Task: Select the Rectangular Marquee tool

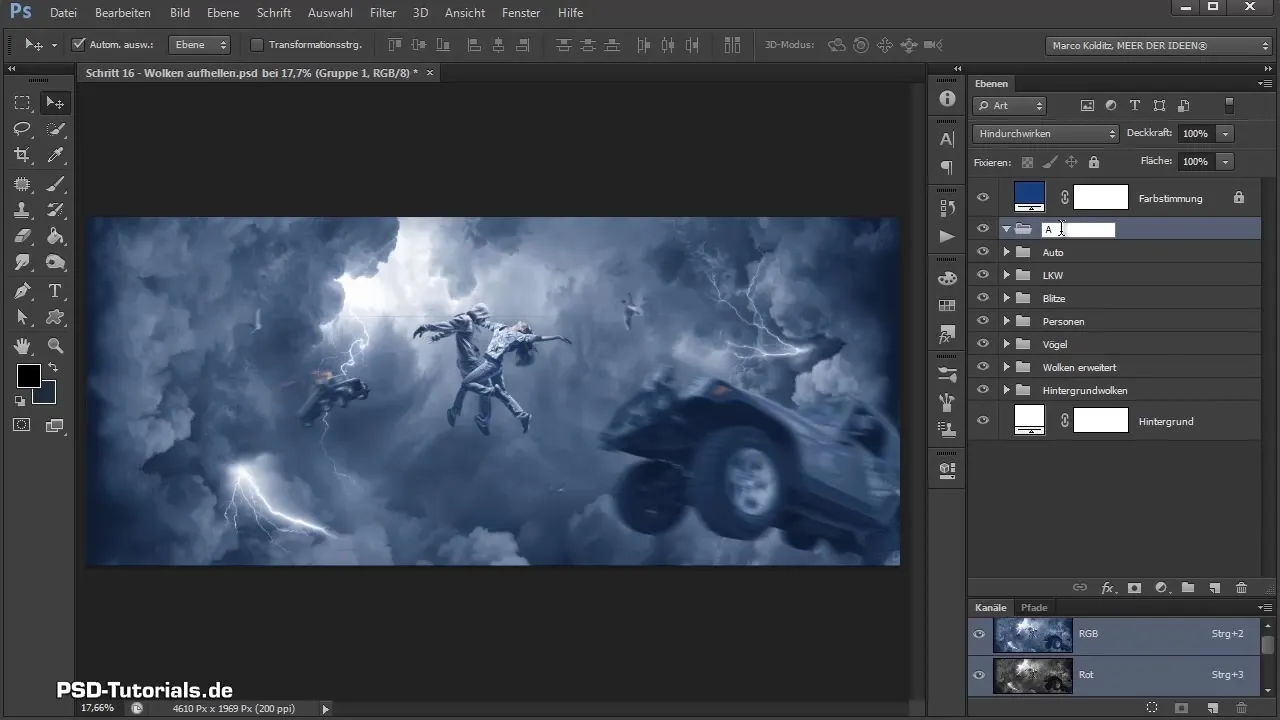Action: (x=22, y=102)
